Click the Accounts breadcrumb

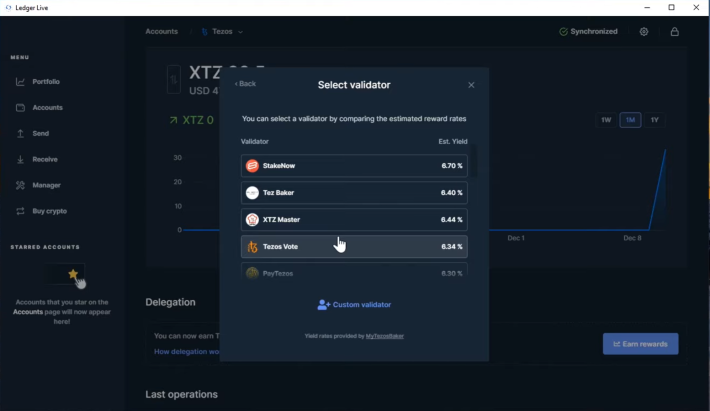(162, 32)
